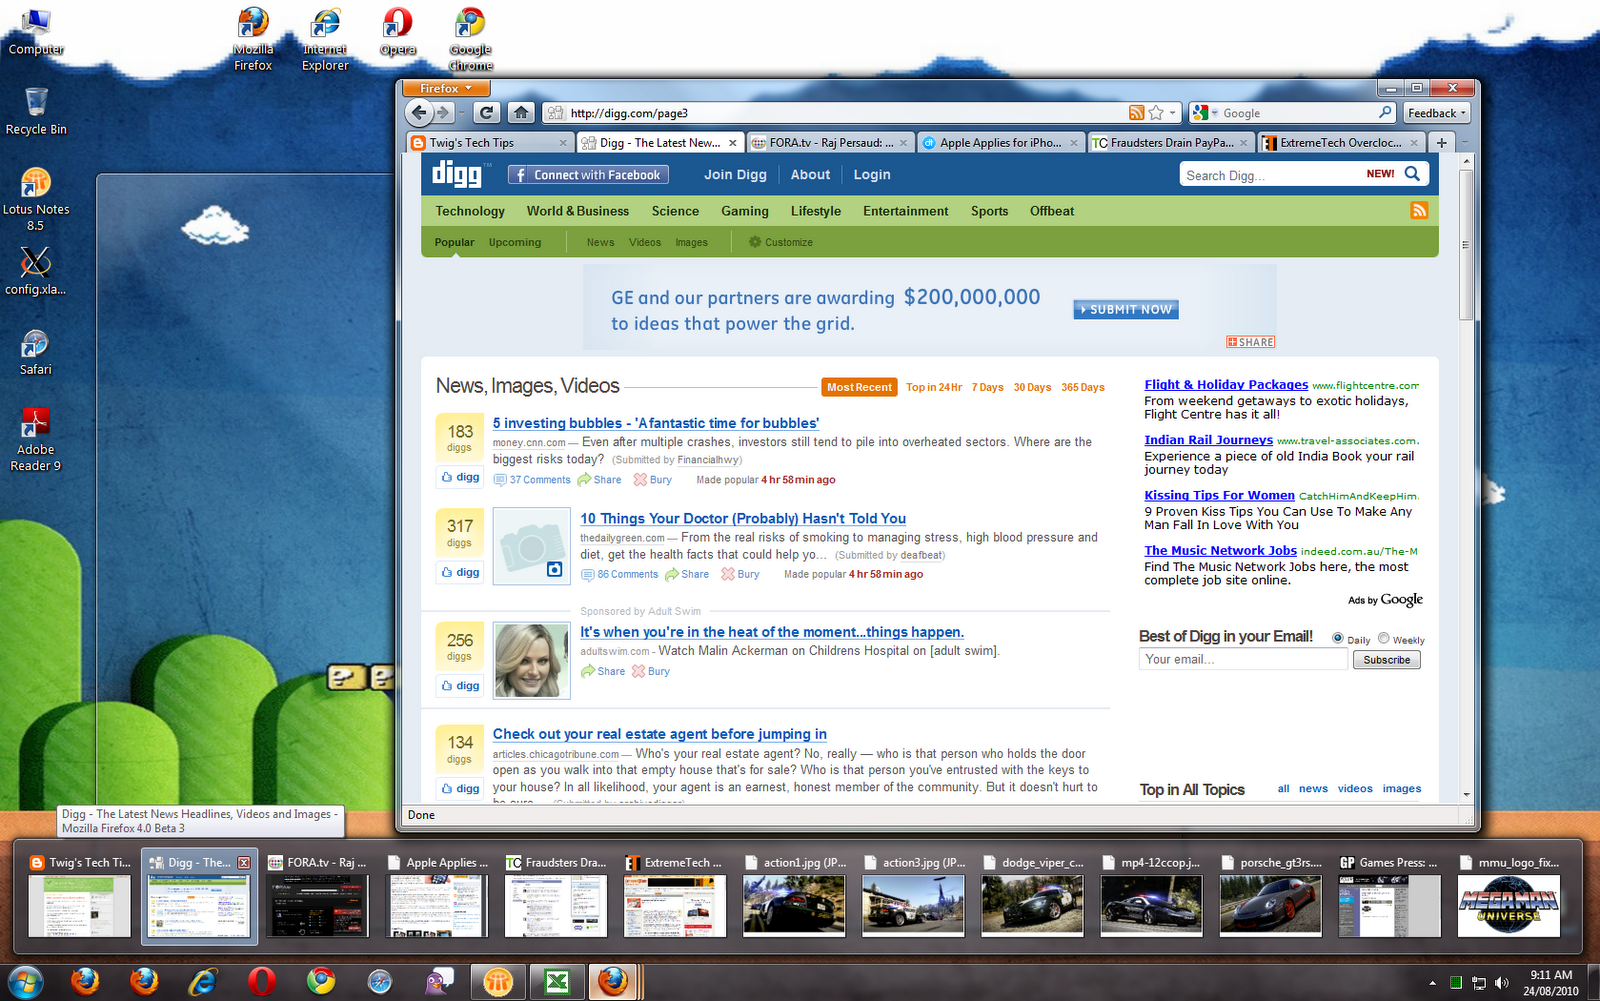The width and height of the screenshot is (1600, 1001).
Task: Launch Google Chrome from the taskbar
Action: point(321,982)
